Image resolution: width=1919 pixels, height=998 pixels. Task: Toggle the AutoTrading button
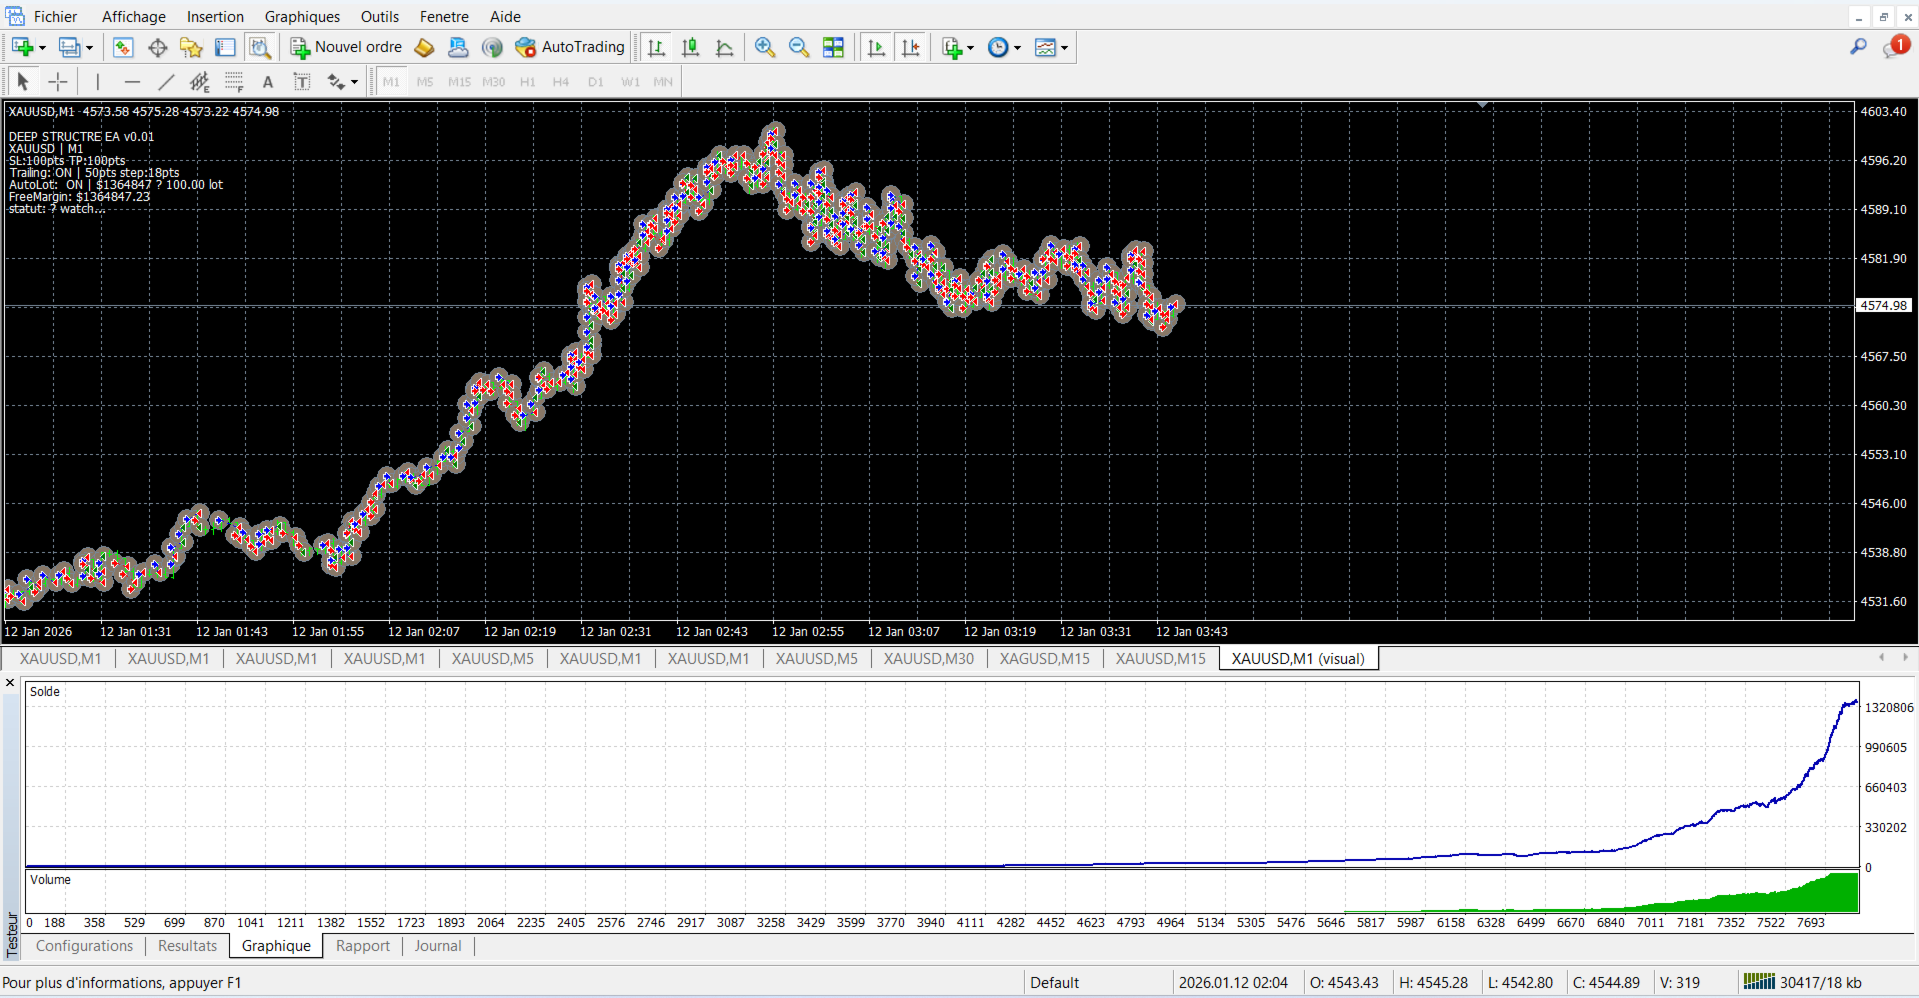point(569,47)
